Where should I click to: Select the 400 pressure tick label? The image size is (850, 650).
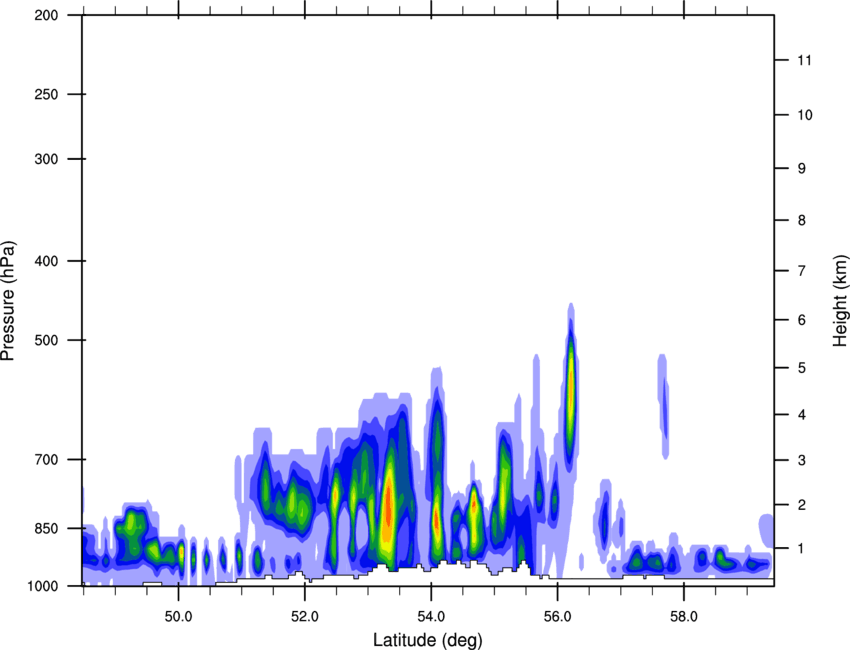coord(46,261)
